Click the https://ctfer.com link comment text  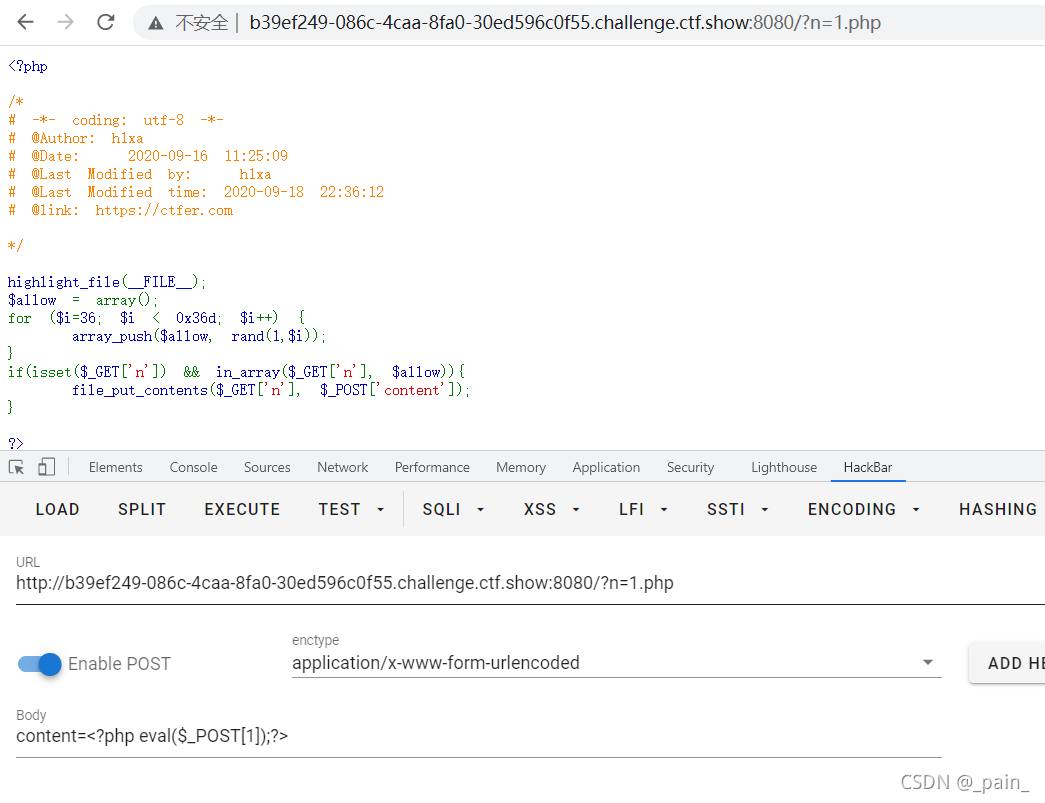pos(164,211)
